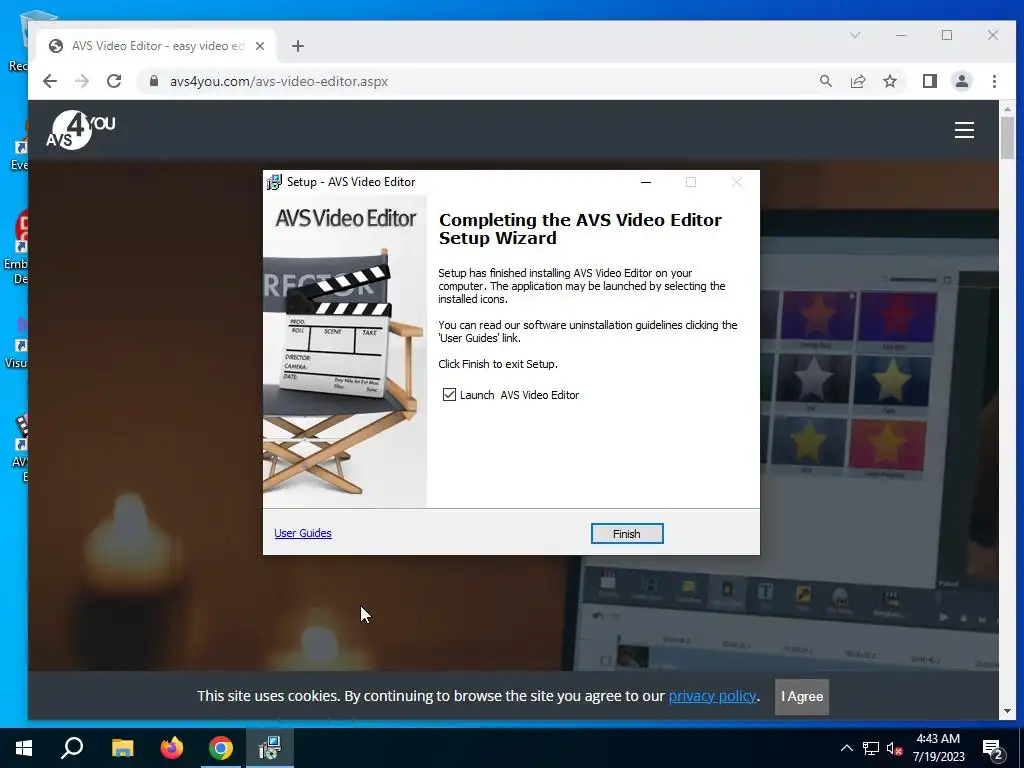Open a new Chrome tab
Image resolution: width=1024 pixels, height=768 pixels.
point(298,46)
